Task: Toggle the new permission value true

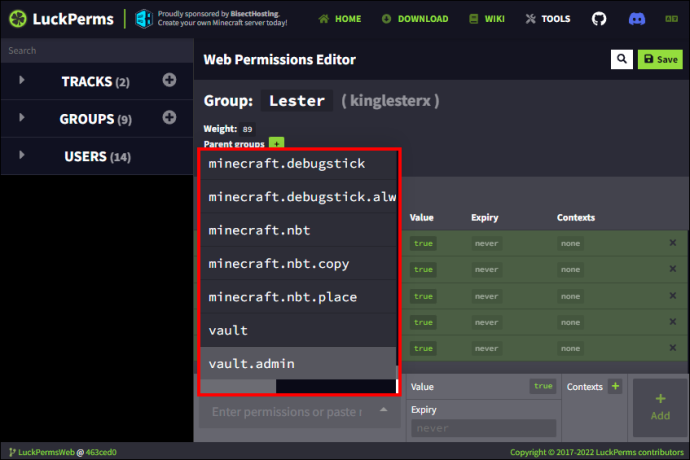Action: pos(543,386)
